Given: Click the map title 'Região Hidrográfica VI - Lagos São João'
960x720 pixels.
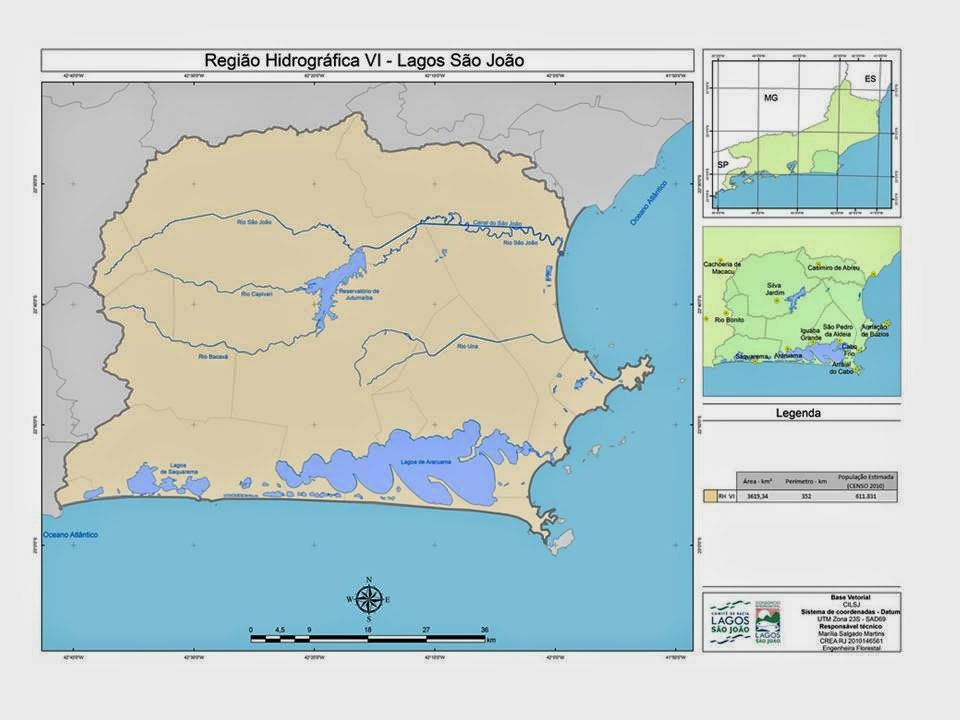Looking at the screenshot, I should (364, 61).
